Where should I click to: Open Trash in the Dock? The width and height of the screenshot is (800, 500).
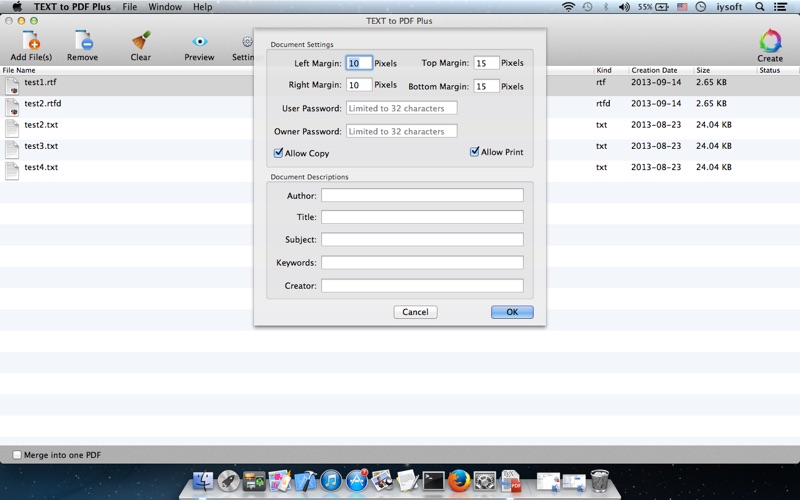pos(600,481)
